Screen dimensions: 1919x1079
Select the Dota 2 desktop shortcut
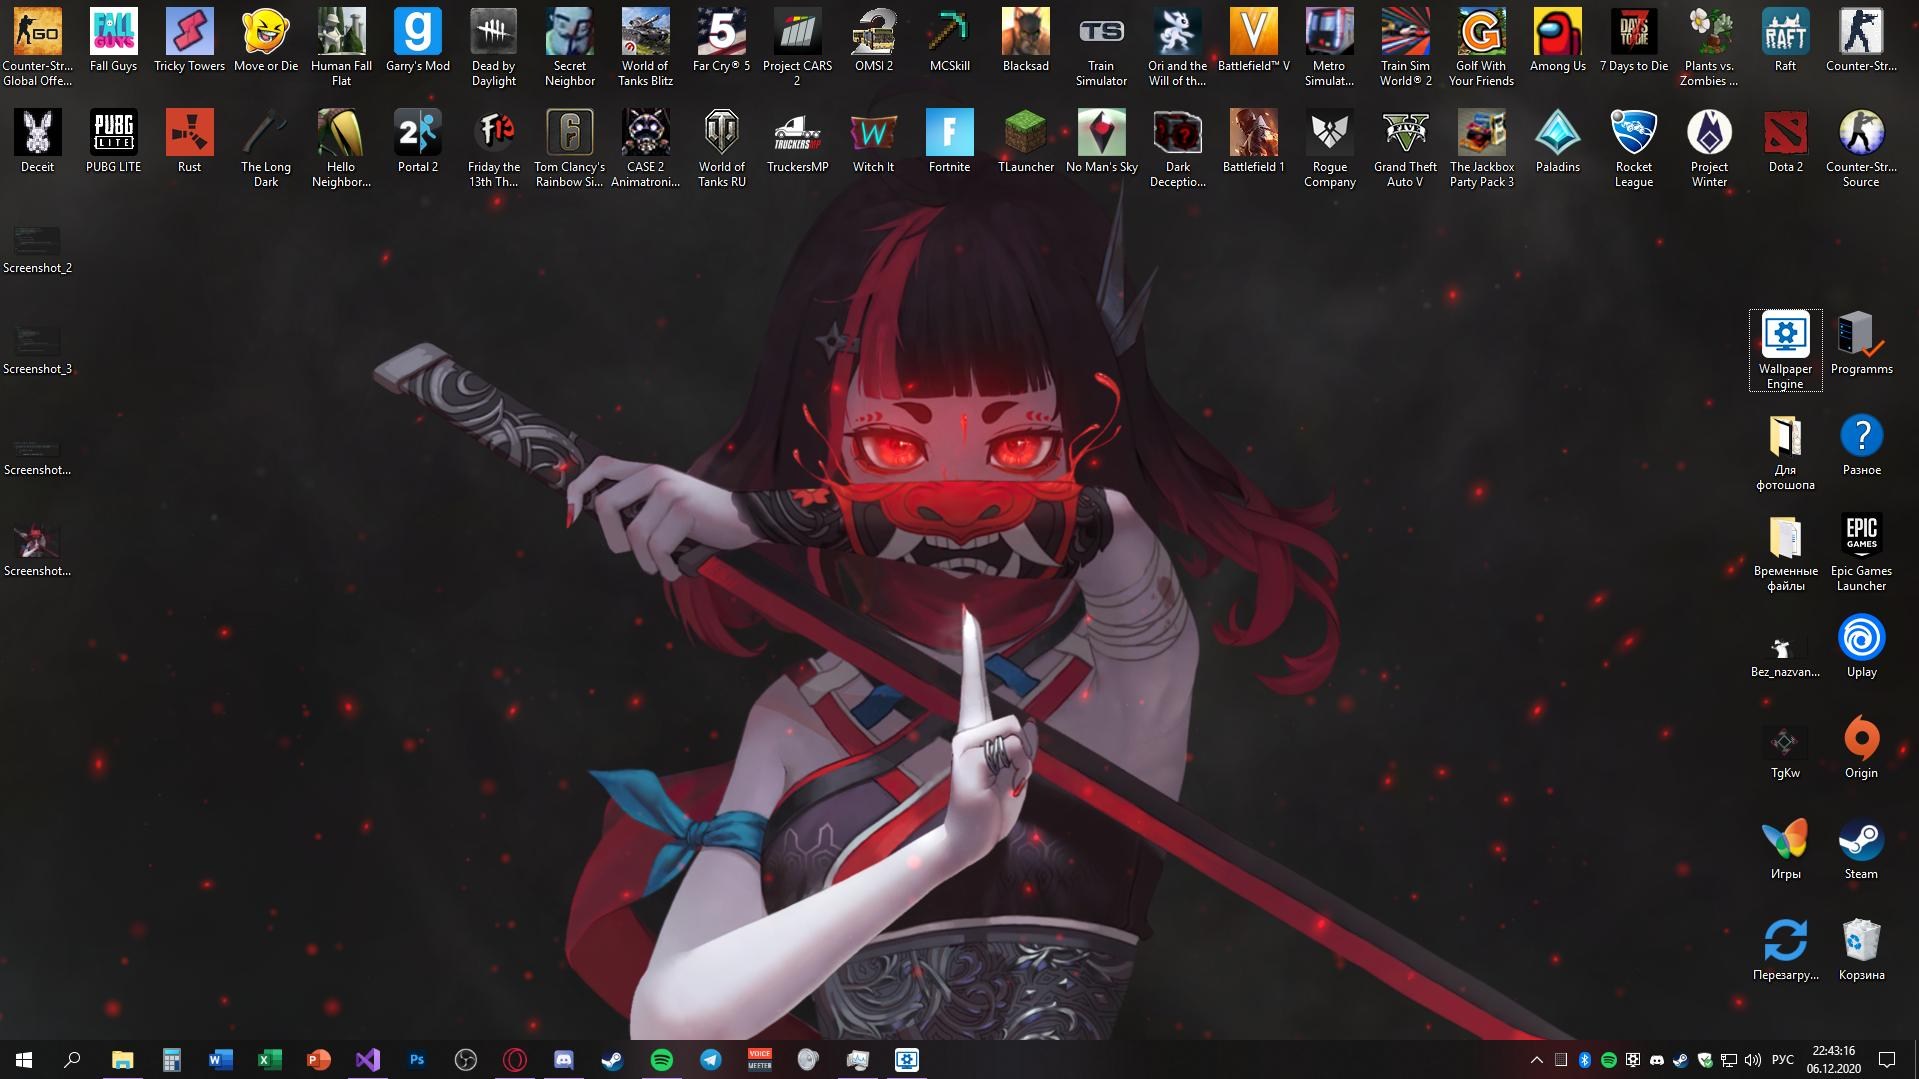click(x=1785, y=142)
